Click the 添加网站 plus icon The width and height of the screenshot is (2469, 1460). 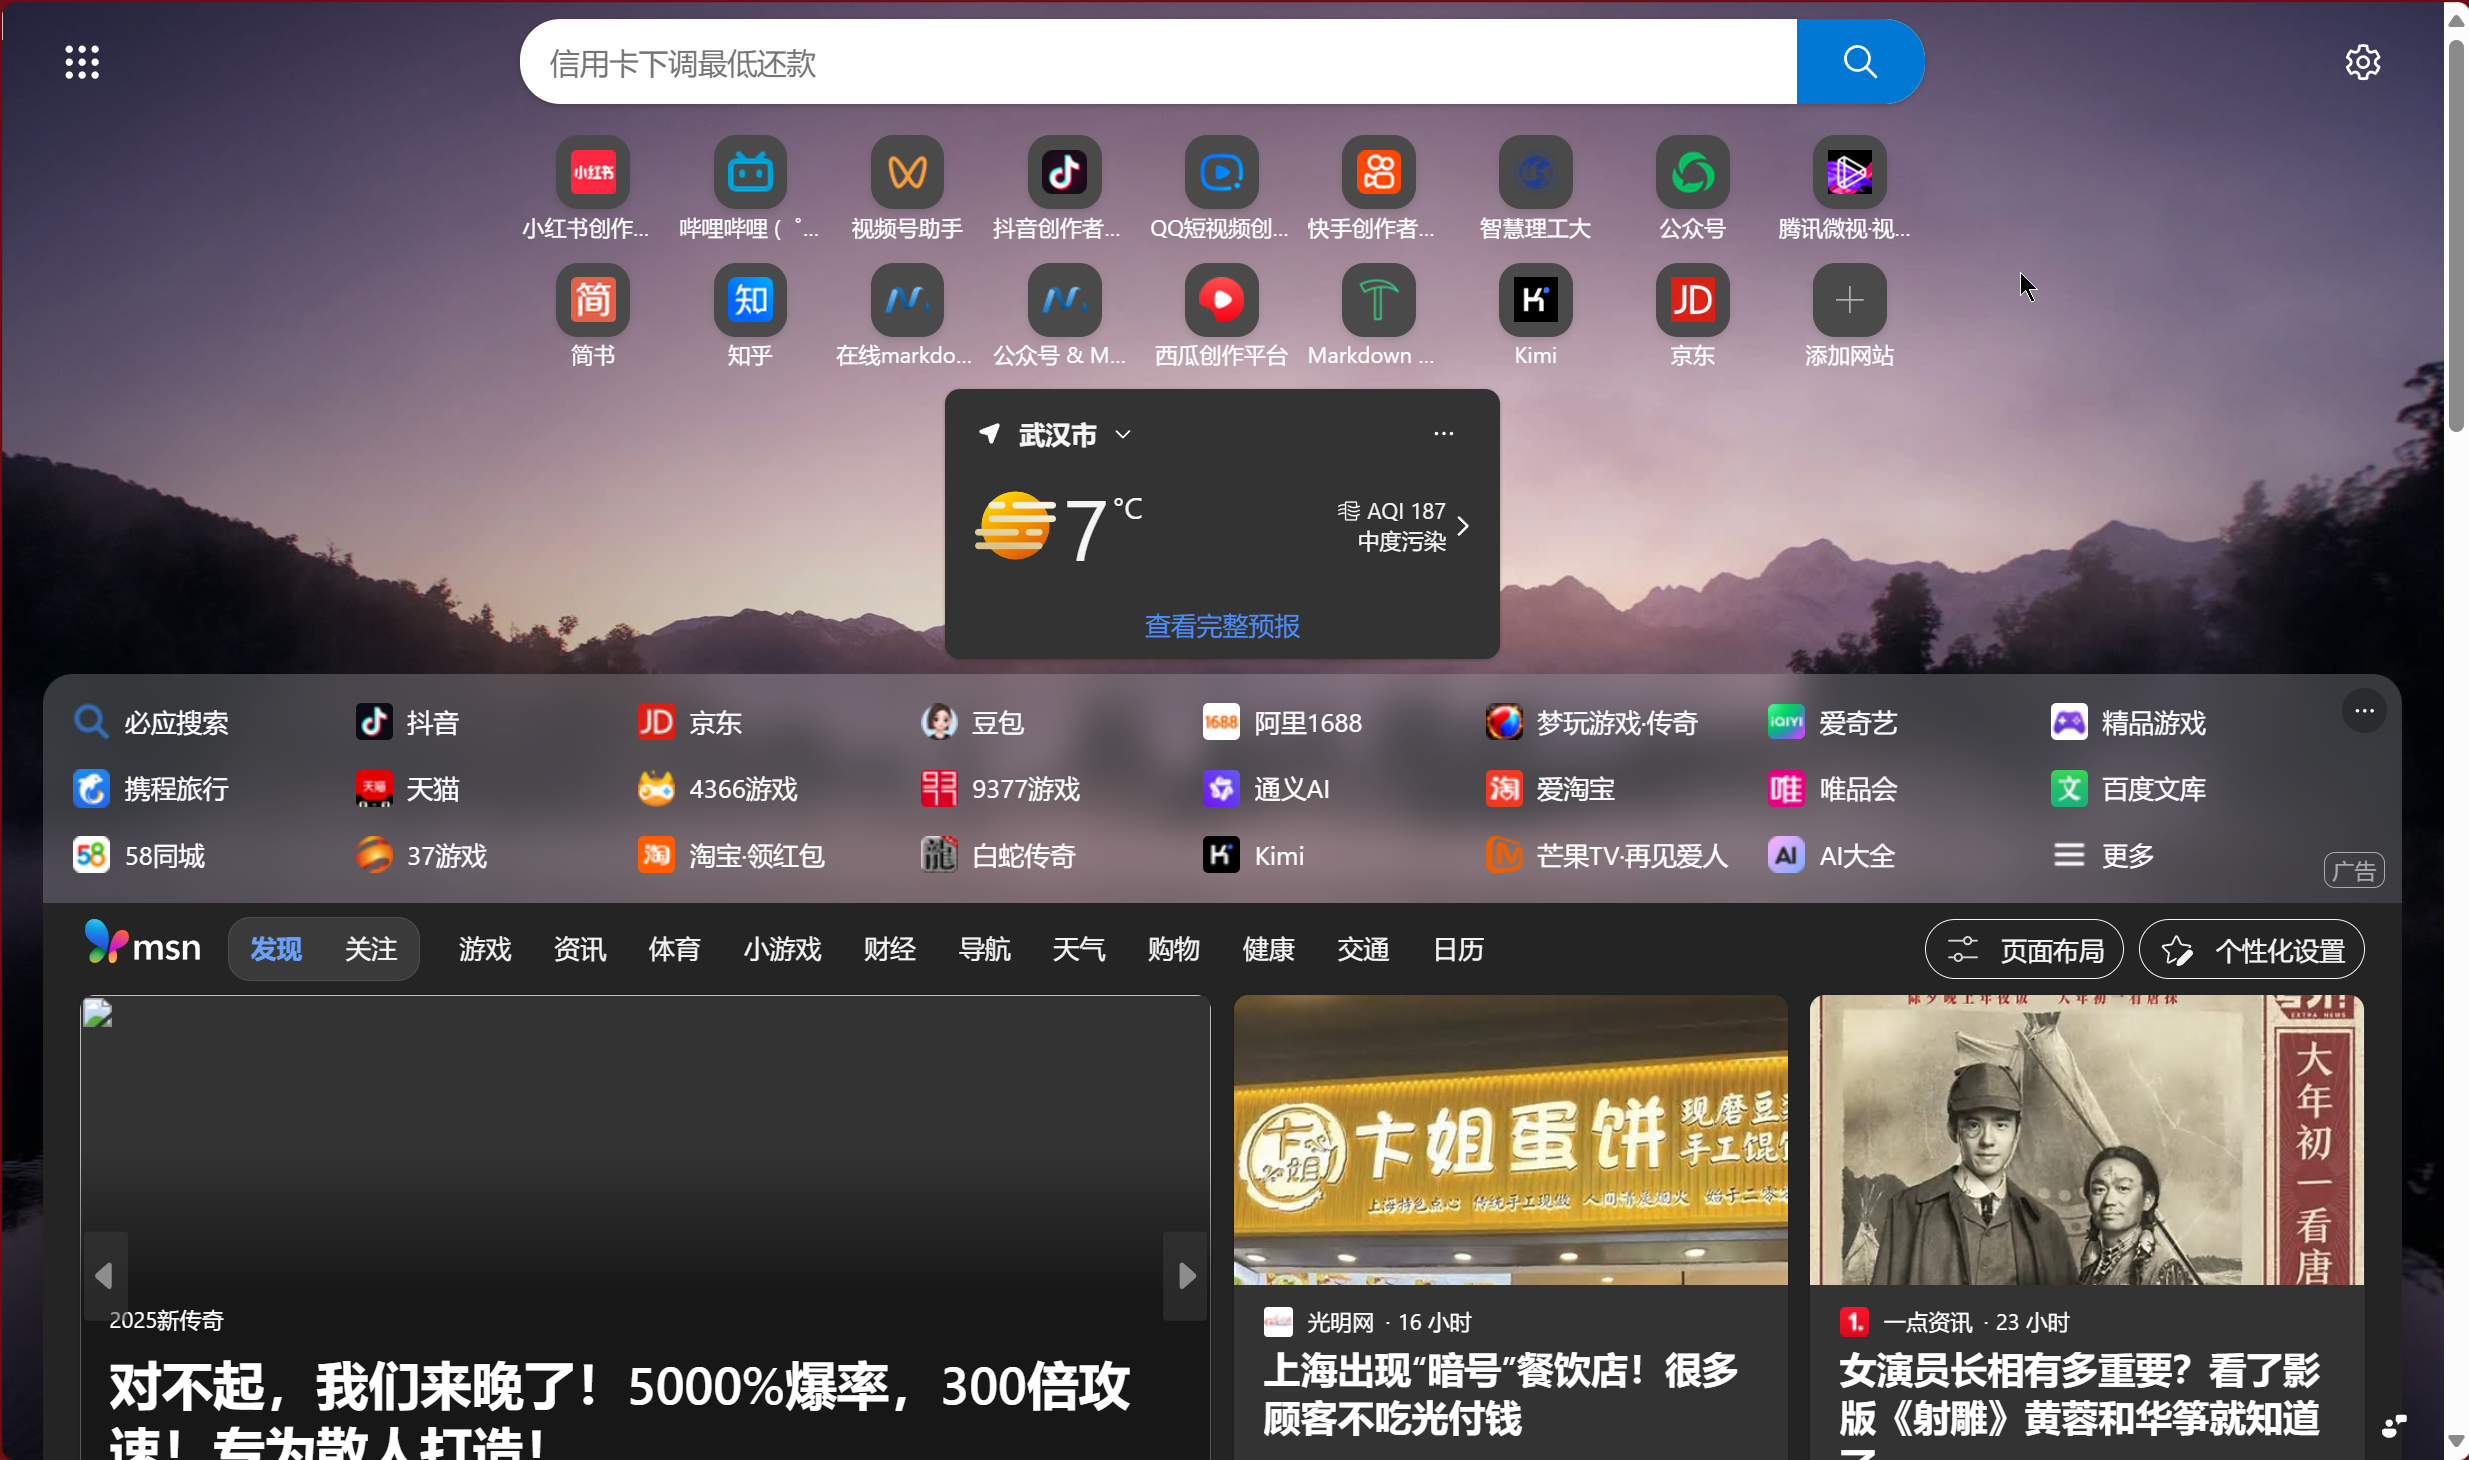[1849, 299]
